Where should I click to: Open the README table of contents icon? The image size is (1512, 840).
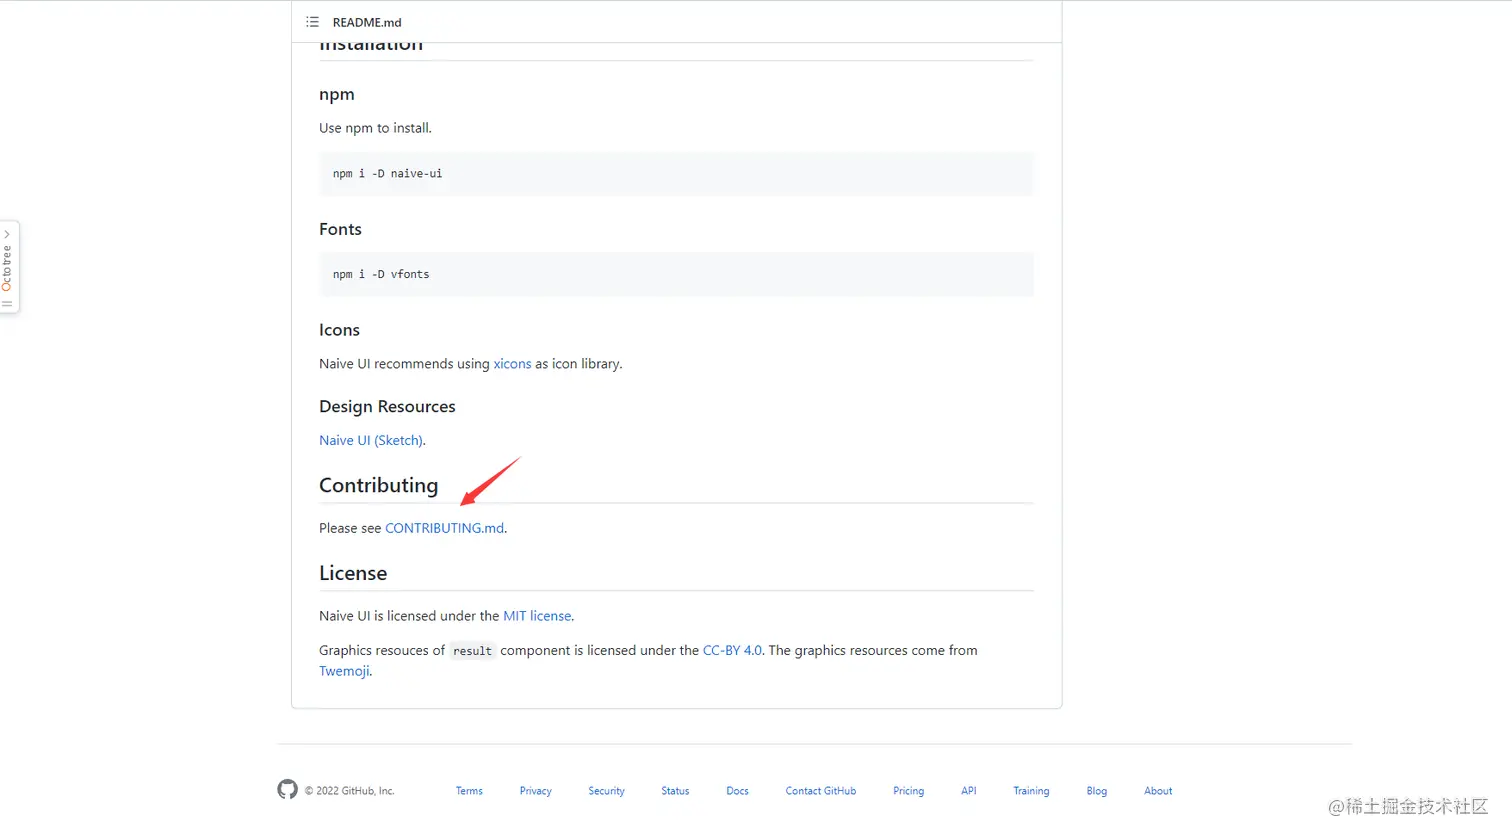coord(312,22)
